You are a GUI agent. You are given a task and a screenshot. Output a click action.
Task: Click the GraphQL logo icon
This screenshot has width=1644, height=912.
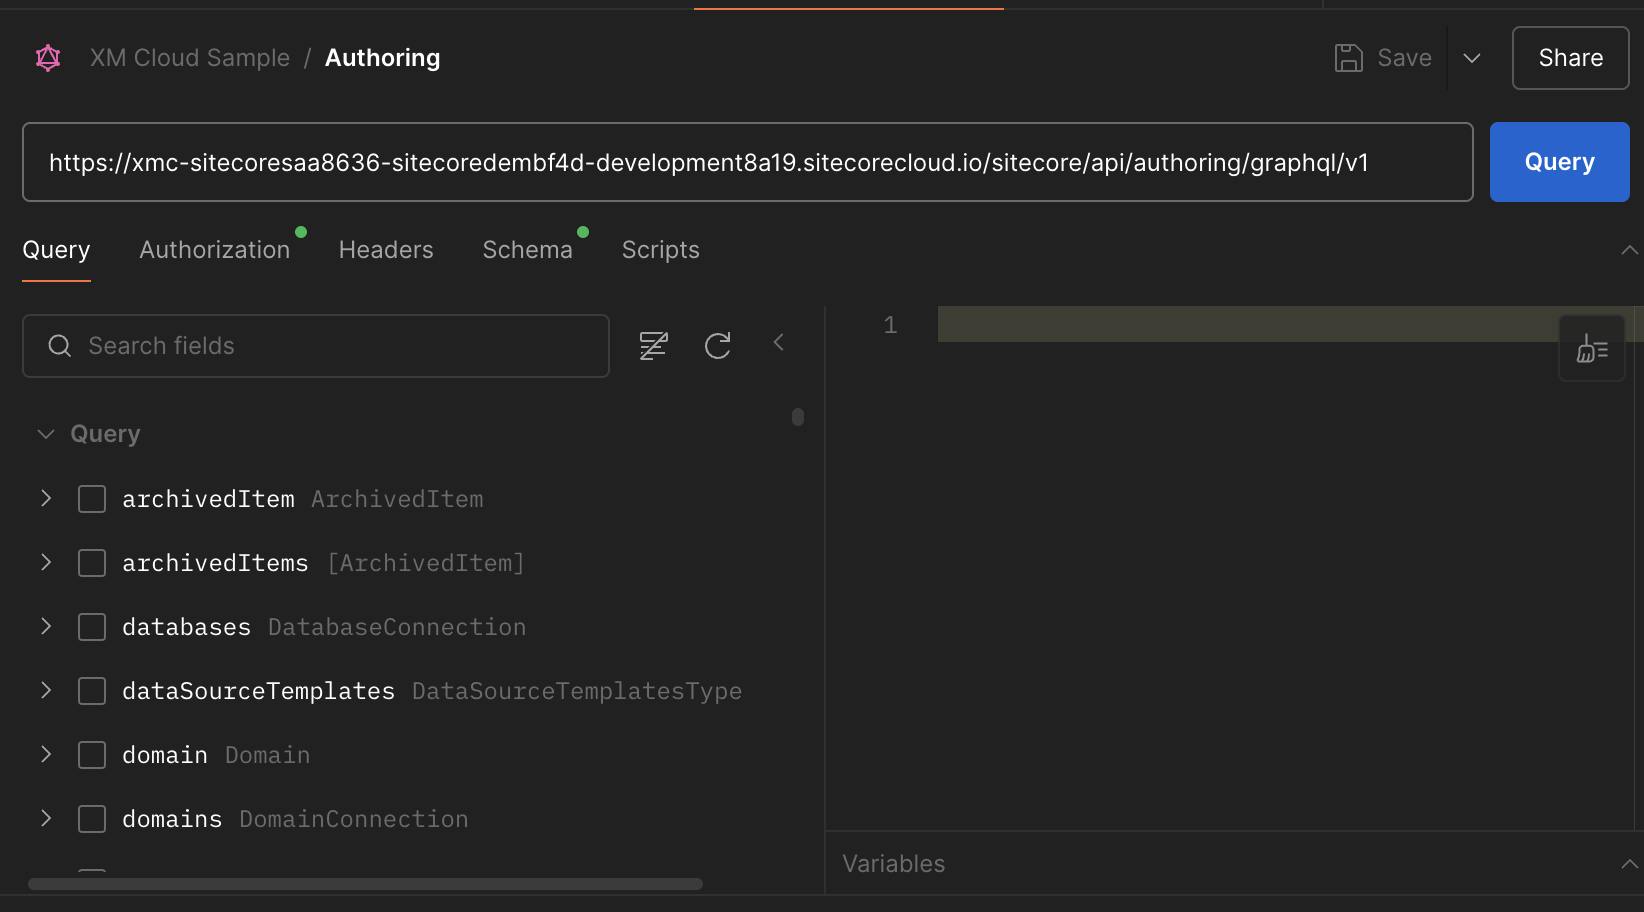pyautogui.click(x=48, y=58)
